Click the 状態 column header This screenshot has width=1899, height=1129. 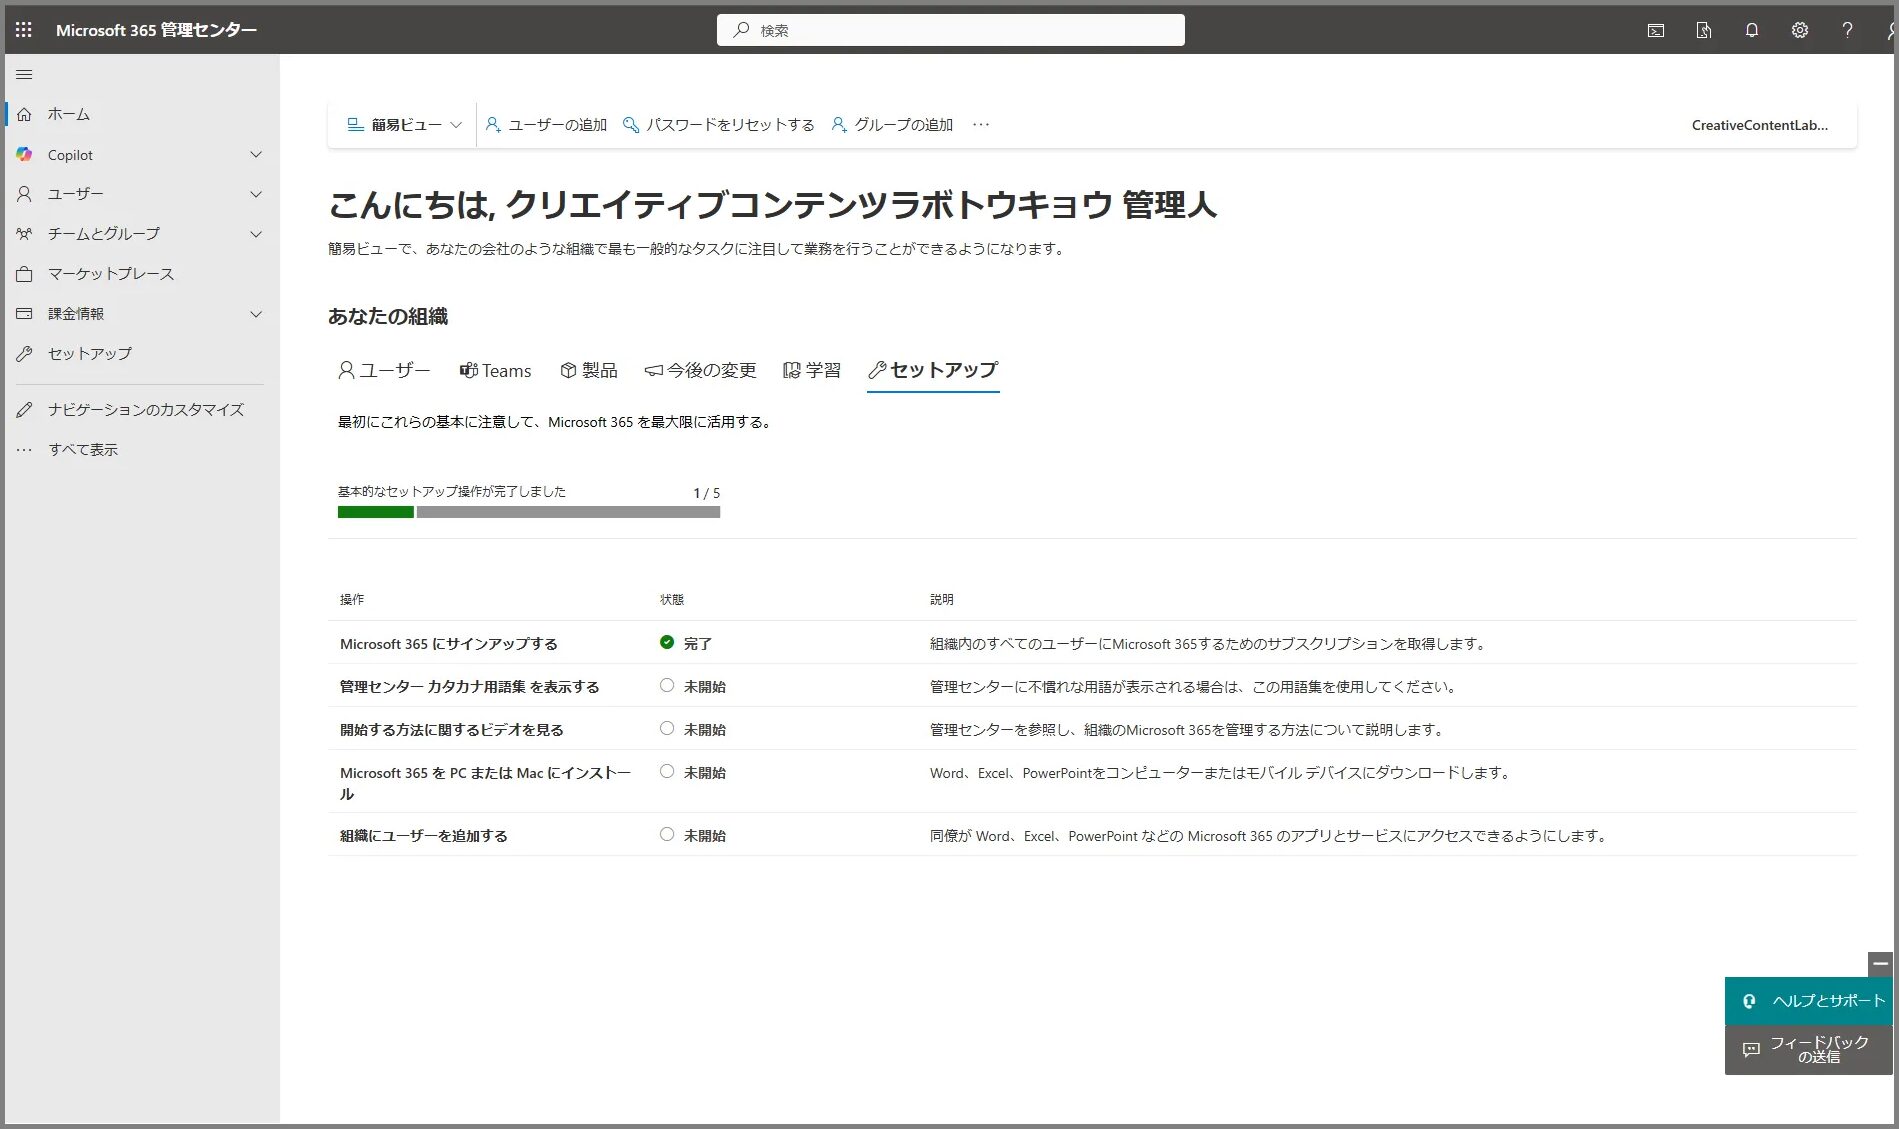672,599
